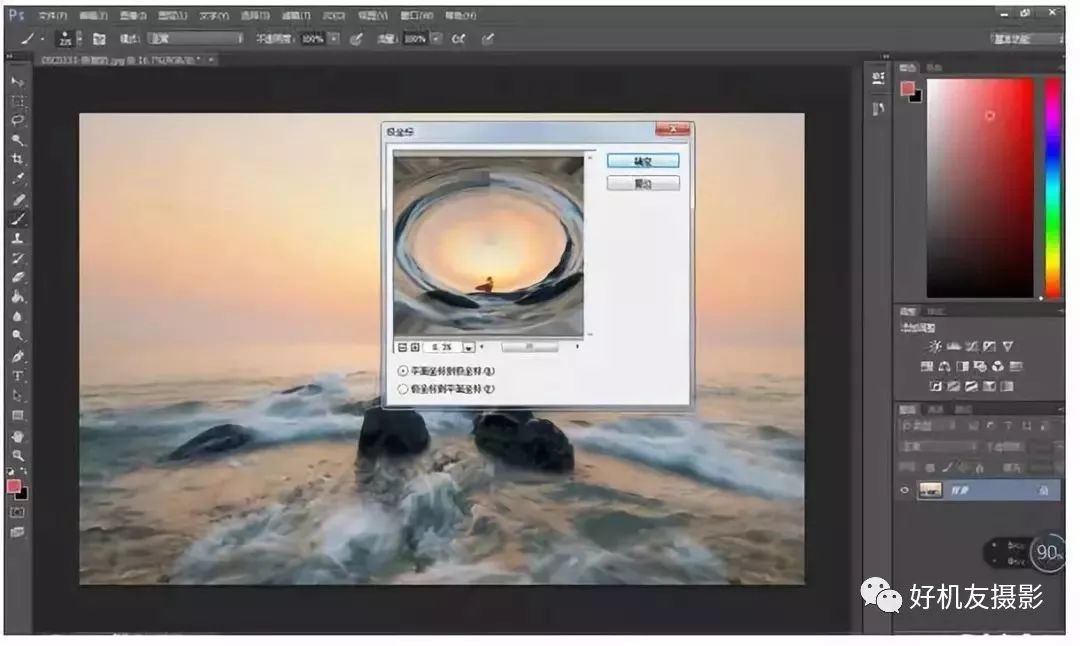Select 'Polar to Rectangular' radio option

click(x=403, y=389)
